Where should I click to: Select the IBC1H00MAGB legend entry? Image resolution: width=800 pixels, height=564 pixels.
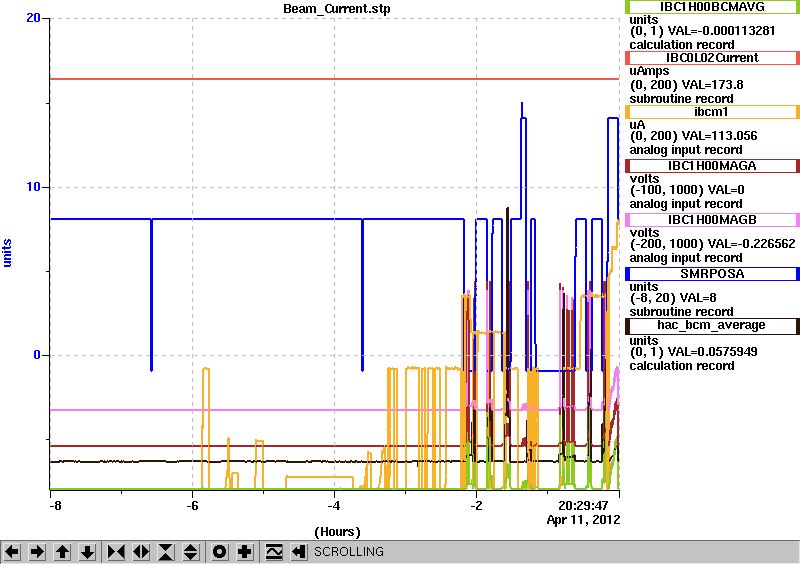[712, 220]
